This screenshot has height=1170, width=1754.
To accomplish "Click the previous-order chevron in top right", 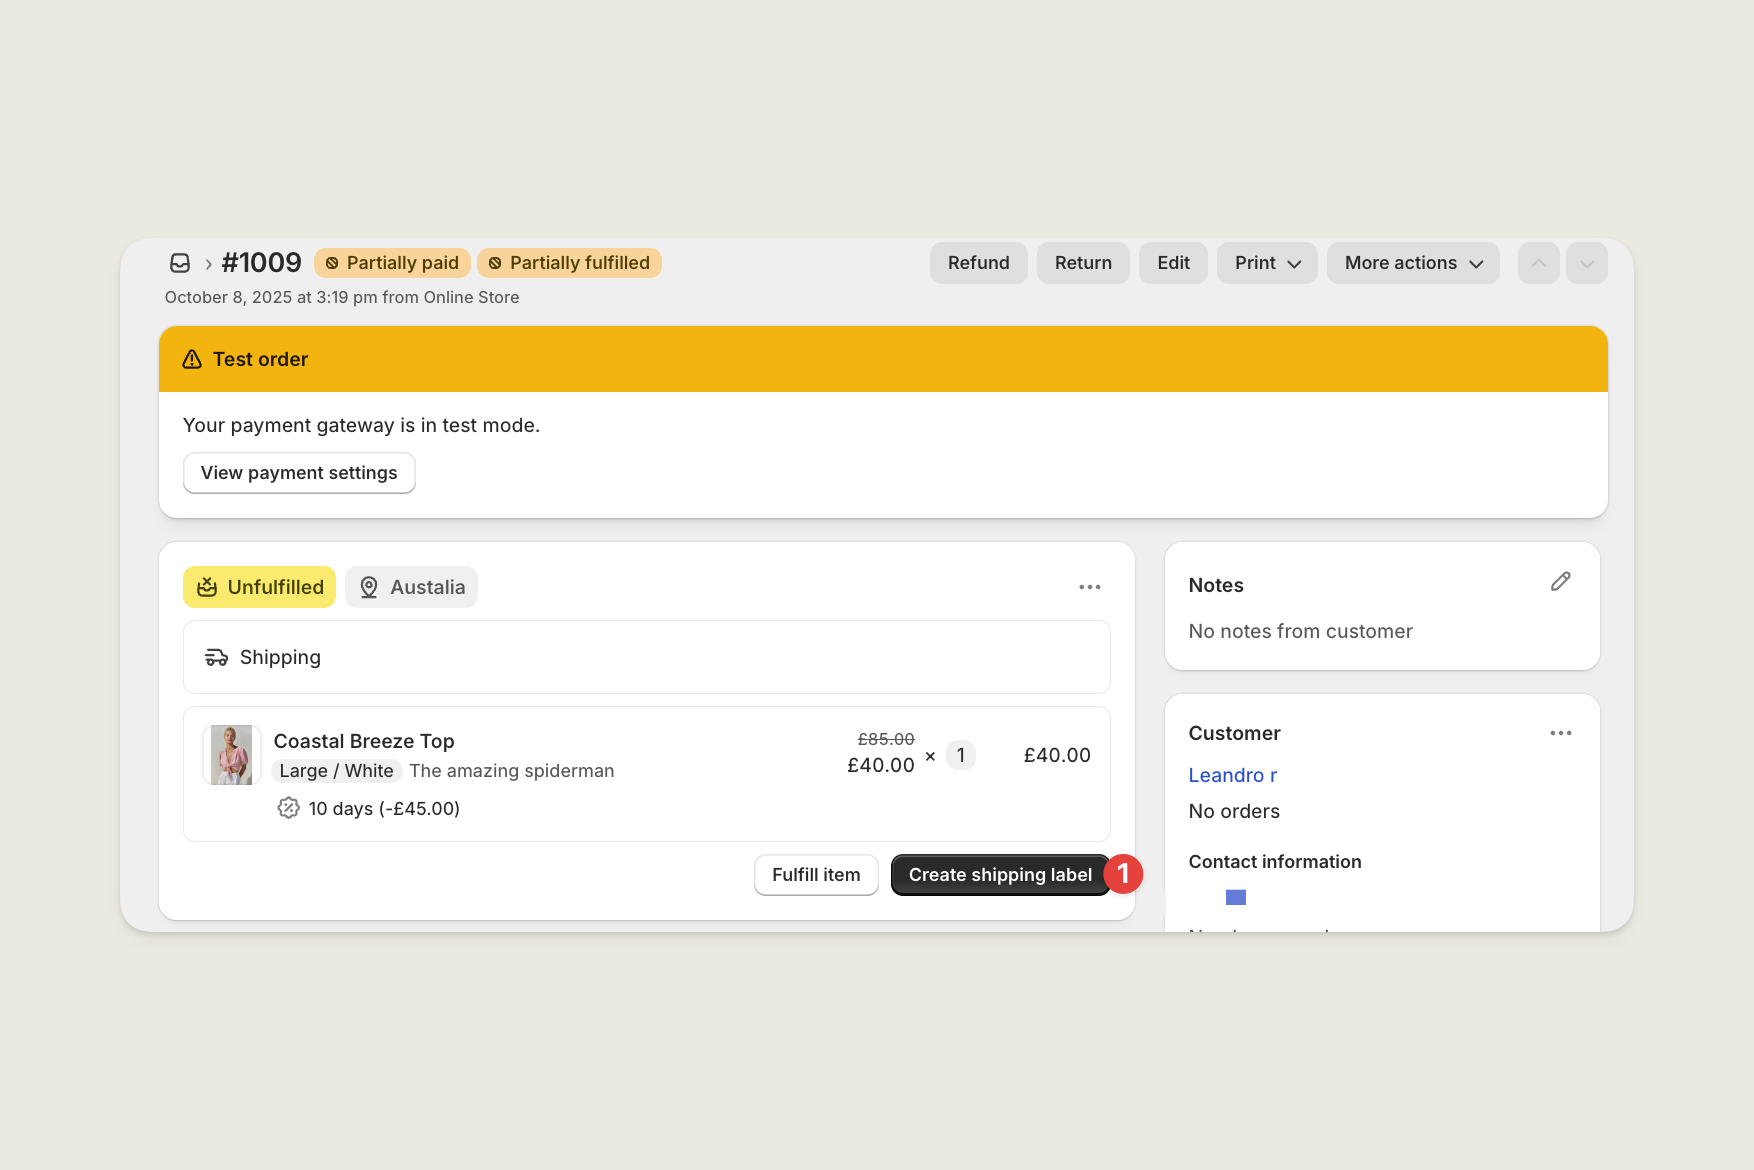I will tap(1538, 262).
